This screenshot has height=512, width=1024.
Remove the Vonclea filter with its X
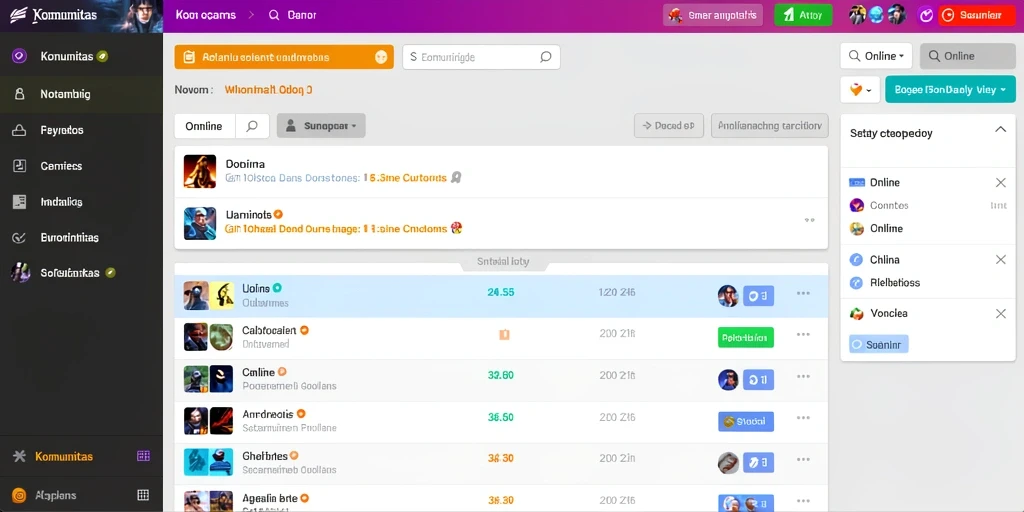pyautogui.click(x=1000, y=314)
